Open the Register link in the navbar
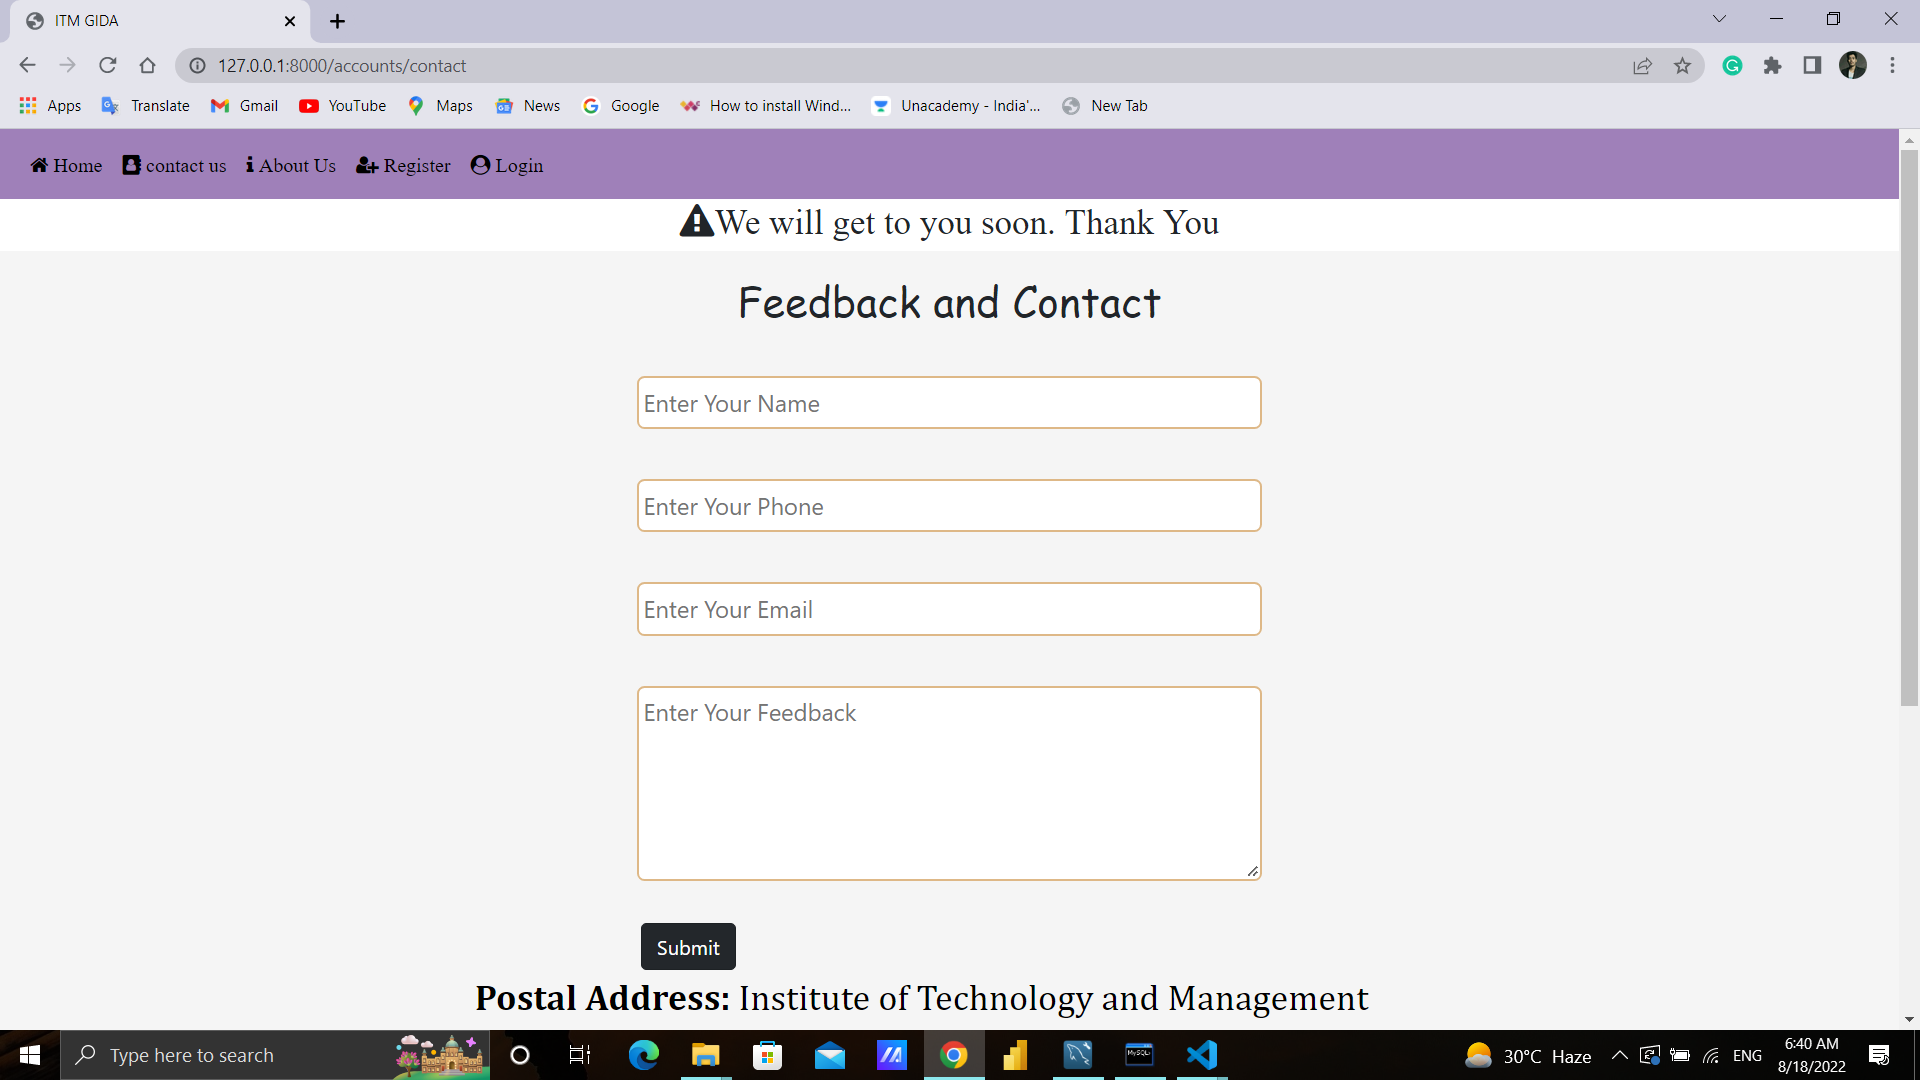 pos(404,165)
